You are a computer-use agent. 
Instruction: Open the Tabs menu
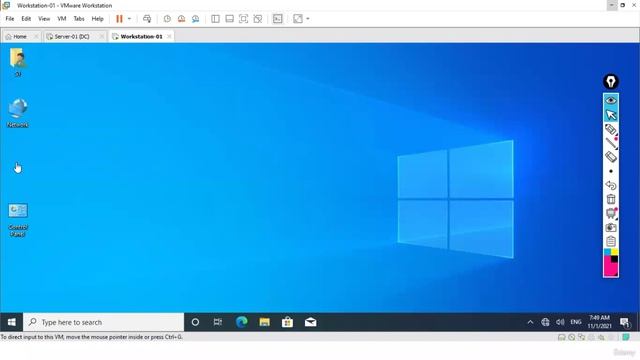pyautogui.click(x=79, y=19)
